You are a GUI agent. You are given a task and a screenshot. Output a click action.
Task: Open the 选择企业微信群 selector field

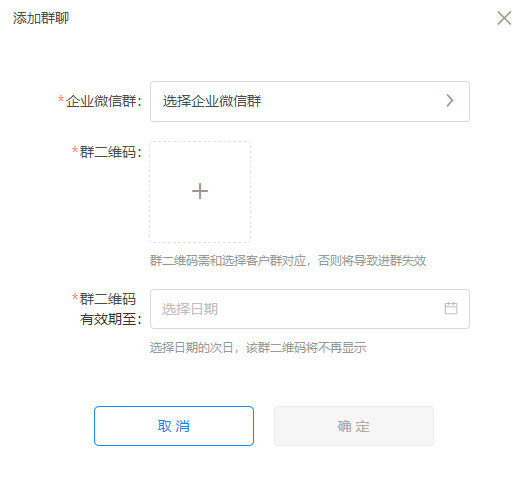310,101
